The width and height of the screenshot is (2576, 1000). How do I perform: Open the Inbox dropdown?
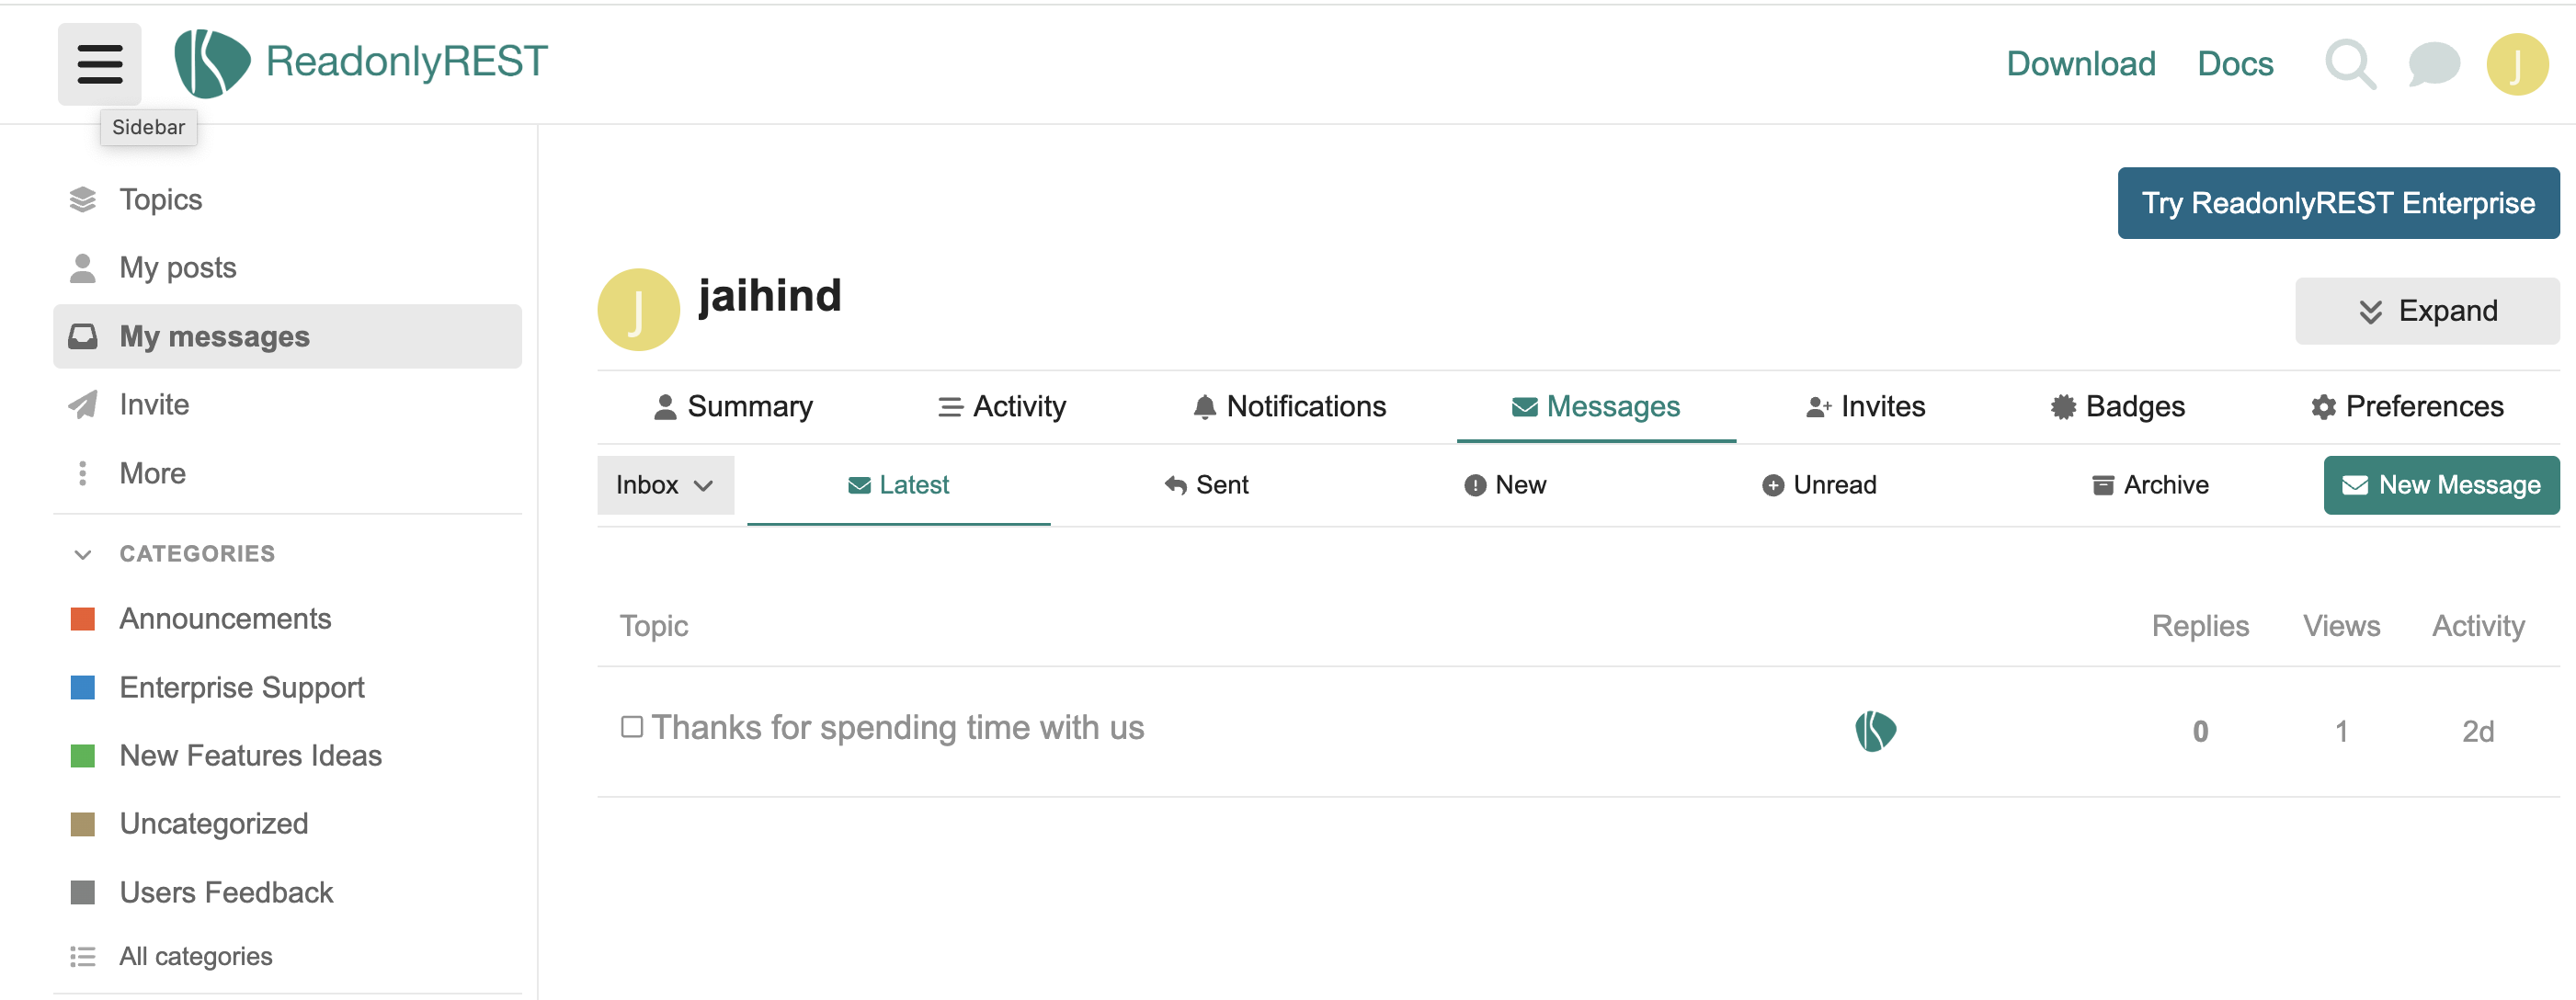tap(665, 486)
